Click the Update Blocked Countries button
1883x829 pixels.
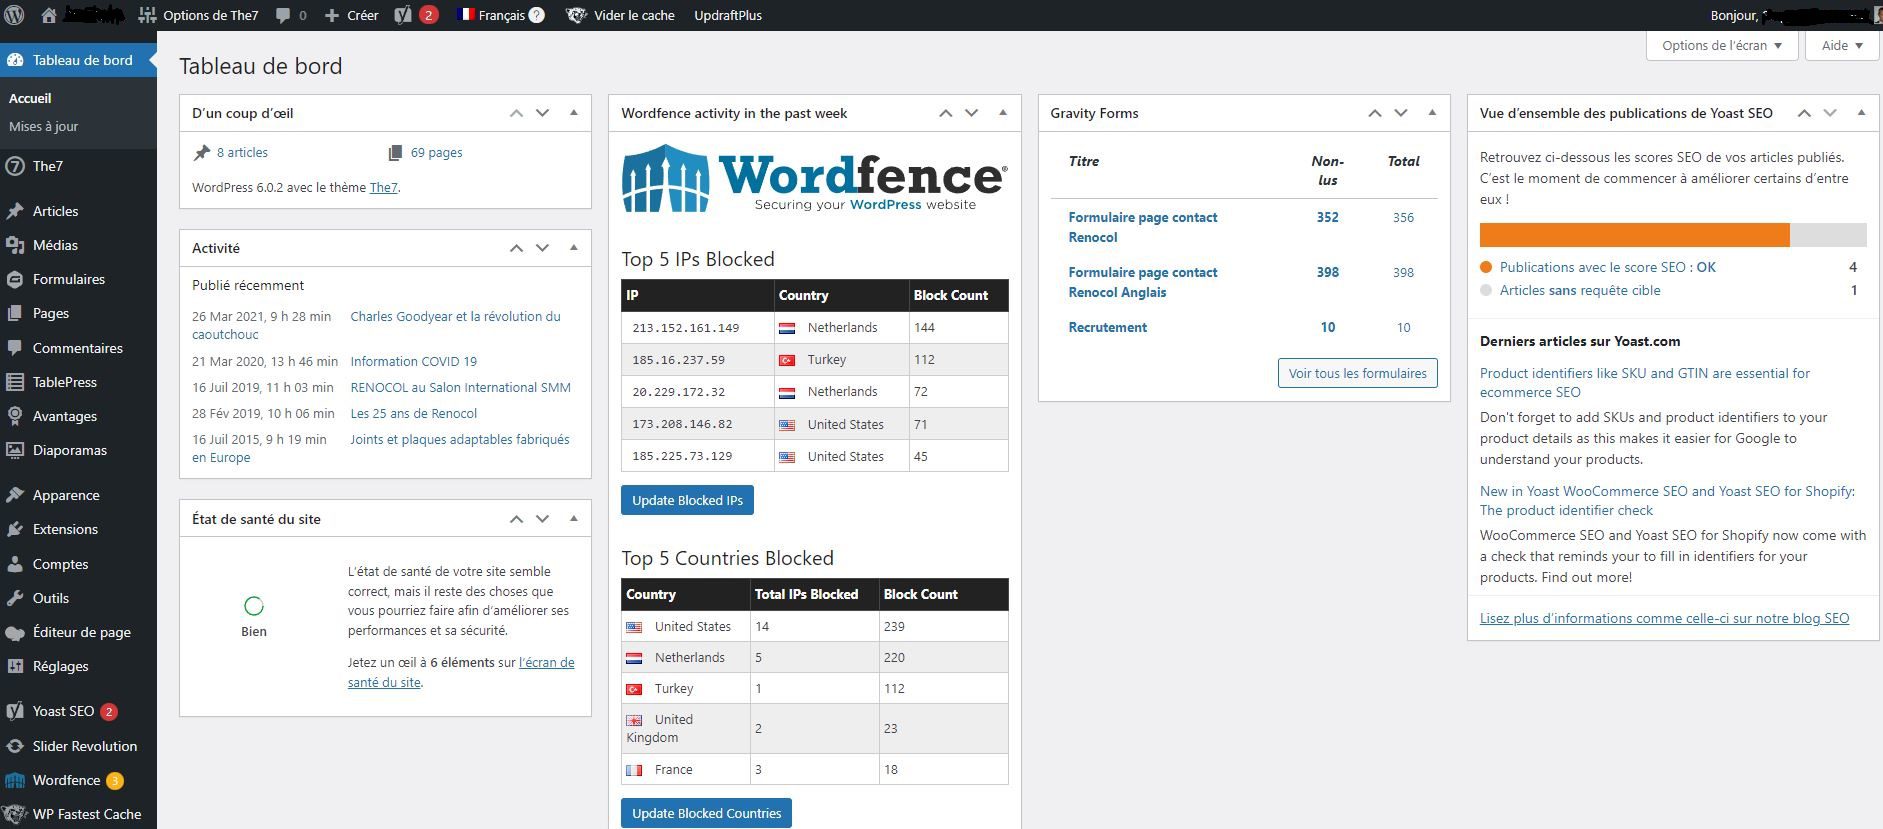pyautogui.click(x=706, y=813)
